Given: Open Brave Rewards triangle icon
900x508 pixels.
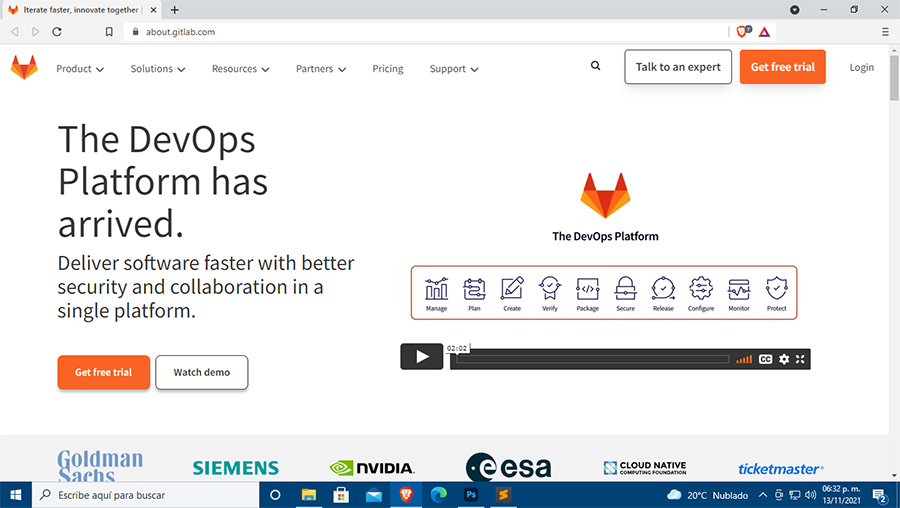Looking at the screenshot, I should click(764, 32).
